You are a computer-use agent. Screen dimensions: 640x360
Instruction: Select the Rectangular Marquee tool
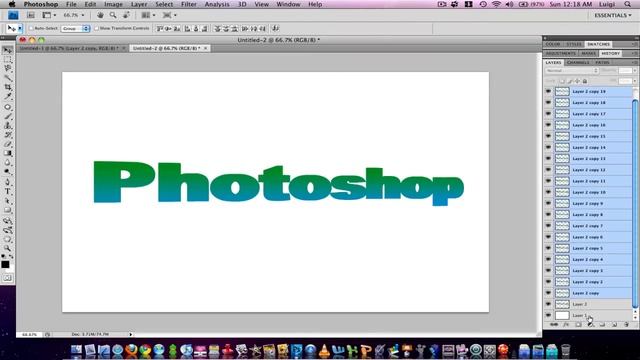(7, 60)
